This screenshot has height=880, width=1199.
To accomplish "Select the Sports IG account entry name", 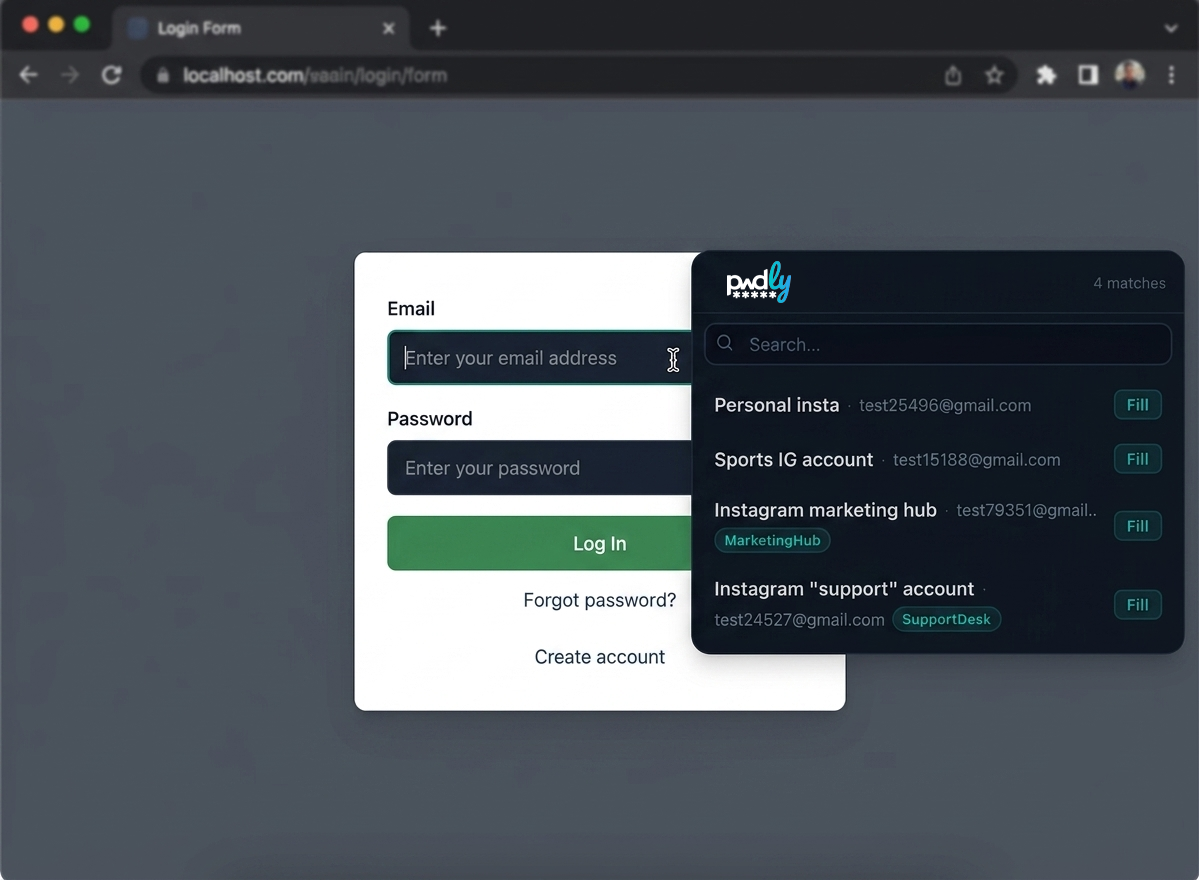I will click(794, 459).
